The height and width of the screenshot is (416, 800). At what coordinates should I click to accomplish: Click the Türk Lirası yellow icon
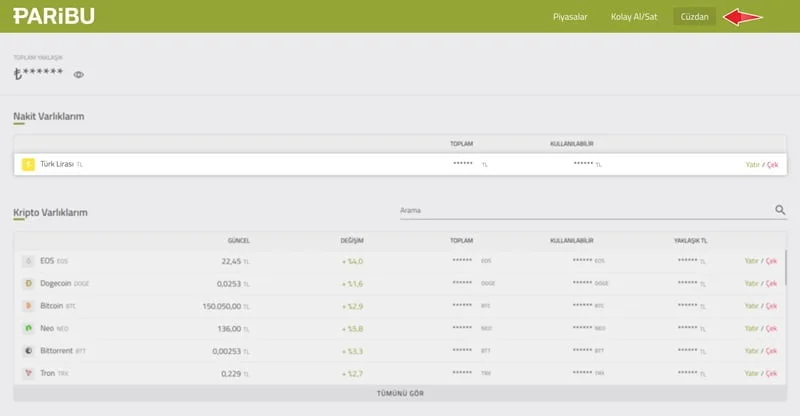point(28,164)
